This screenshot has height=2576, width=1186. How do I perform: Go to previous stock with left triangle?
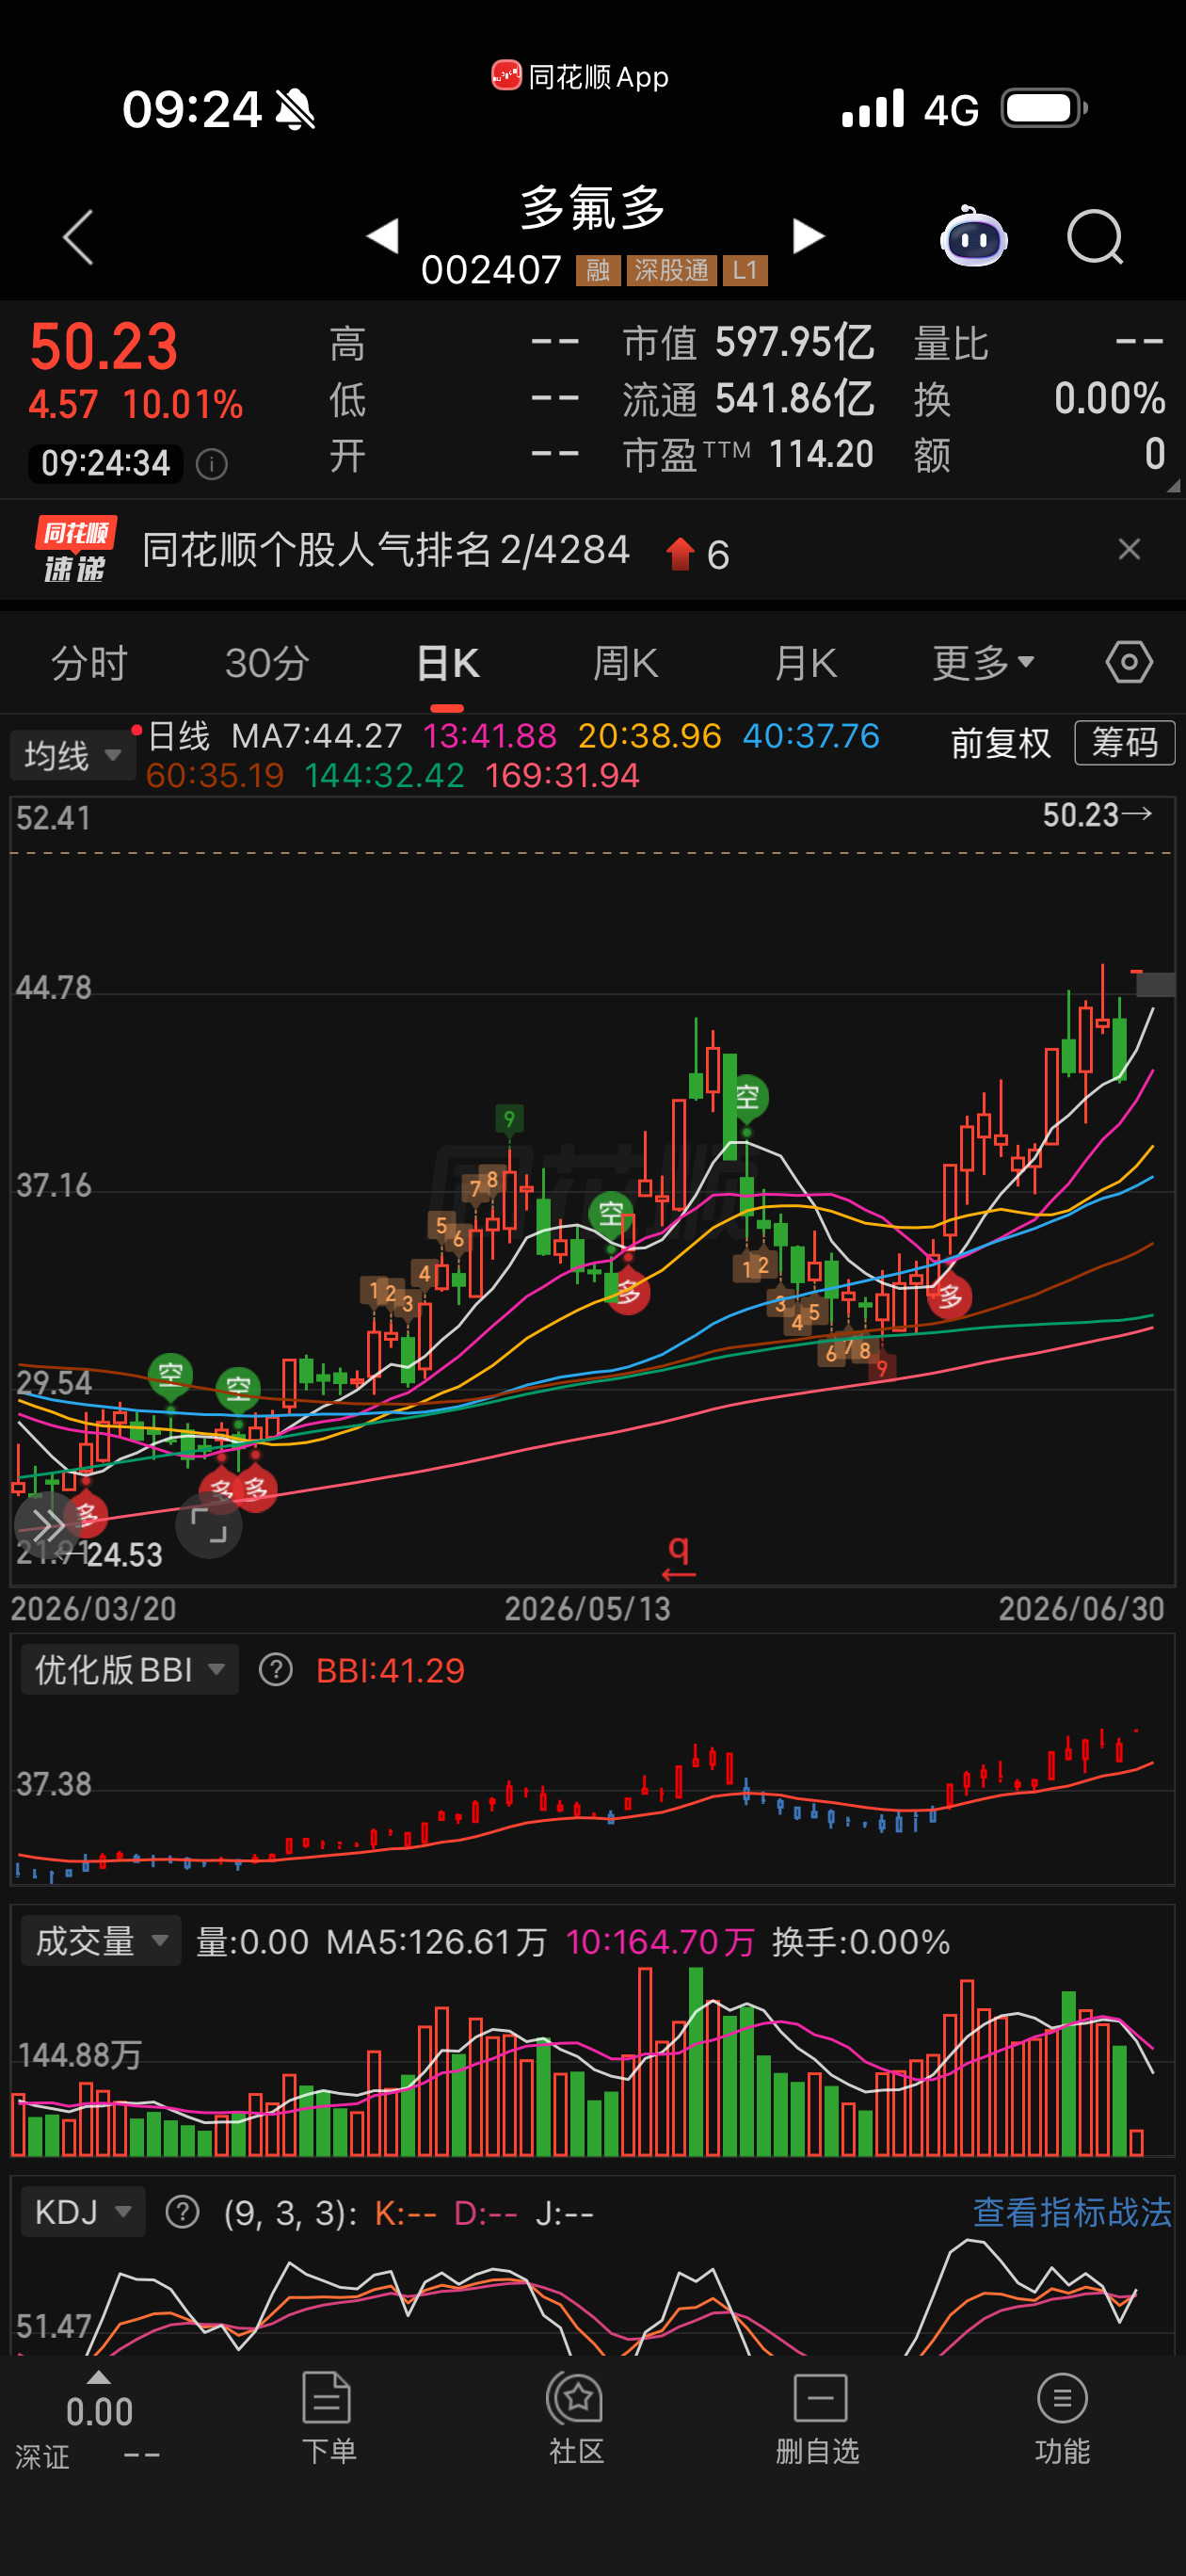pos(382,236)
